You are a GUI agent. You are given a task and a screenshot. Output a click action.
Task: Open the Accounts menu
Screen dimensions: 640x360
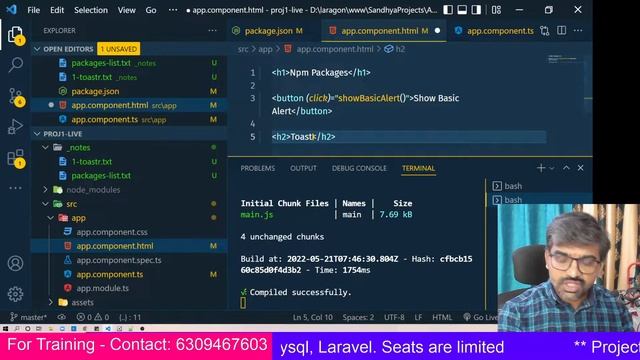16,263
